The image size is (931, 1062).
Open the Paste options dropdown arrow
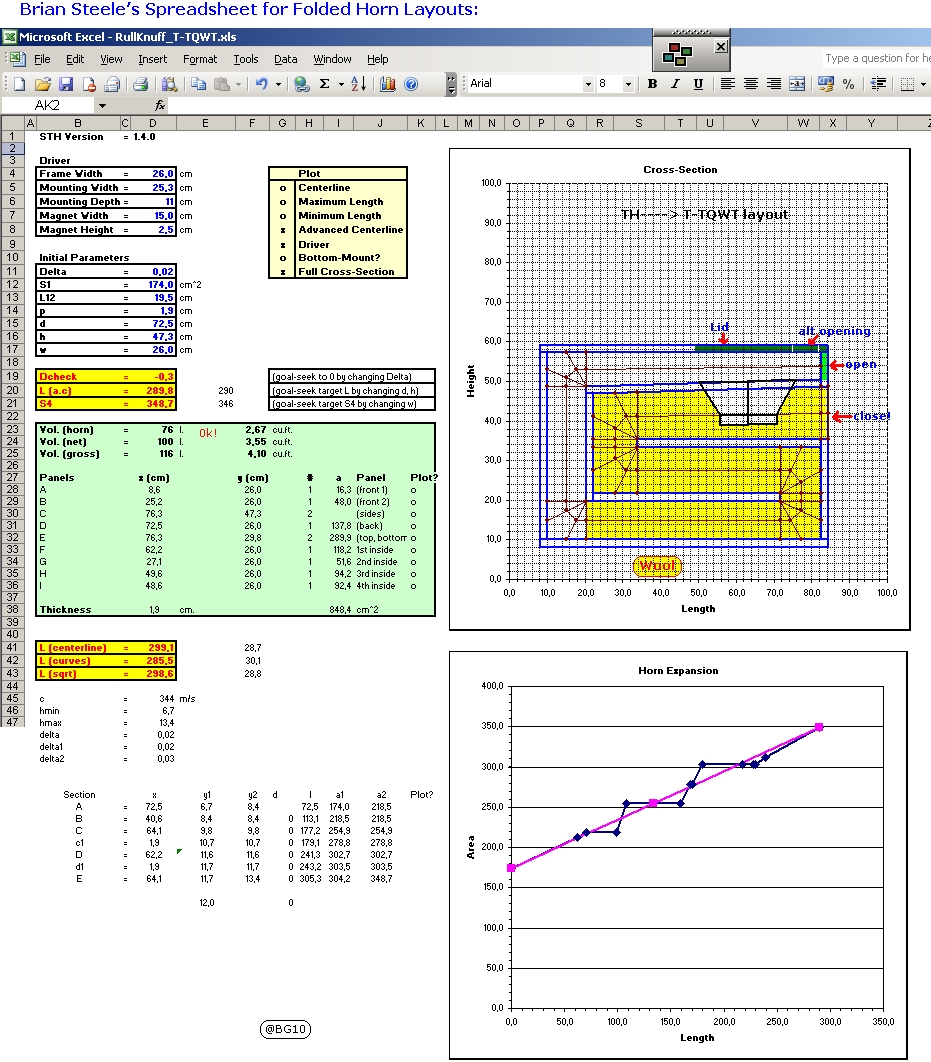click(x=238, y=84)
